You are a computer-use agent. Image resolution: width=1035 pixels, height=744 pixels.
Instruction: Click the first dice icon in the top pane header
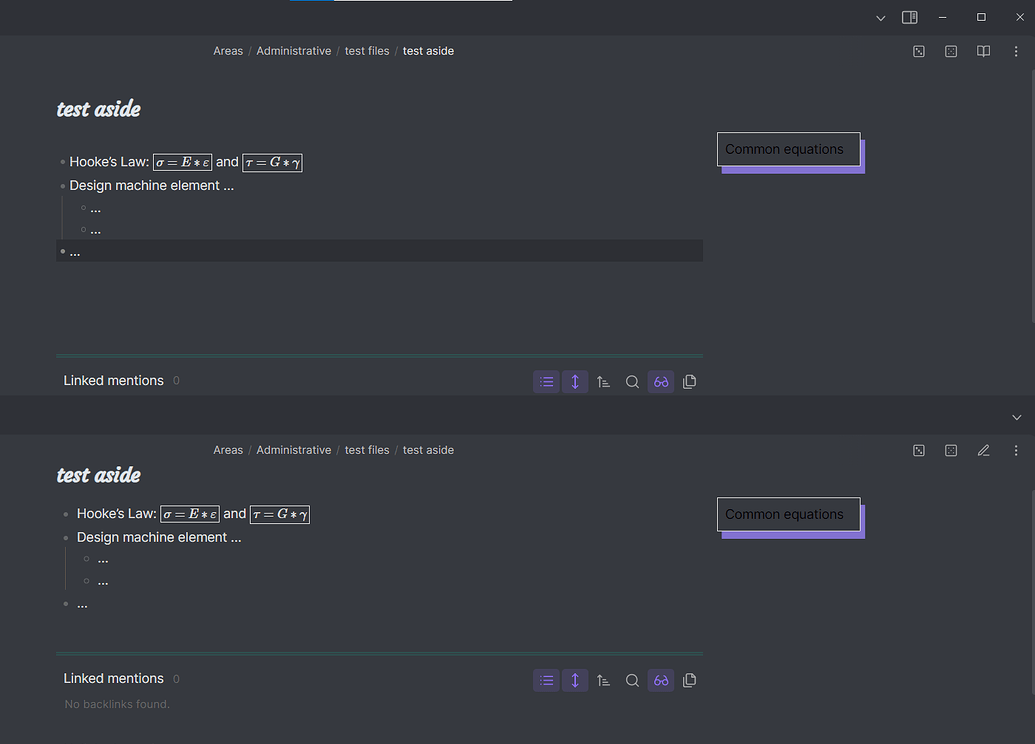click(x=918, y=50)
